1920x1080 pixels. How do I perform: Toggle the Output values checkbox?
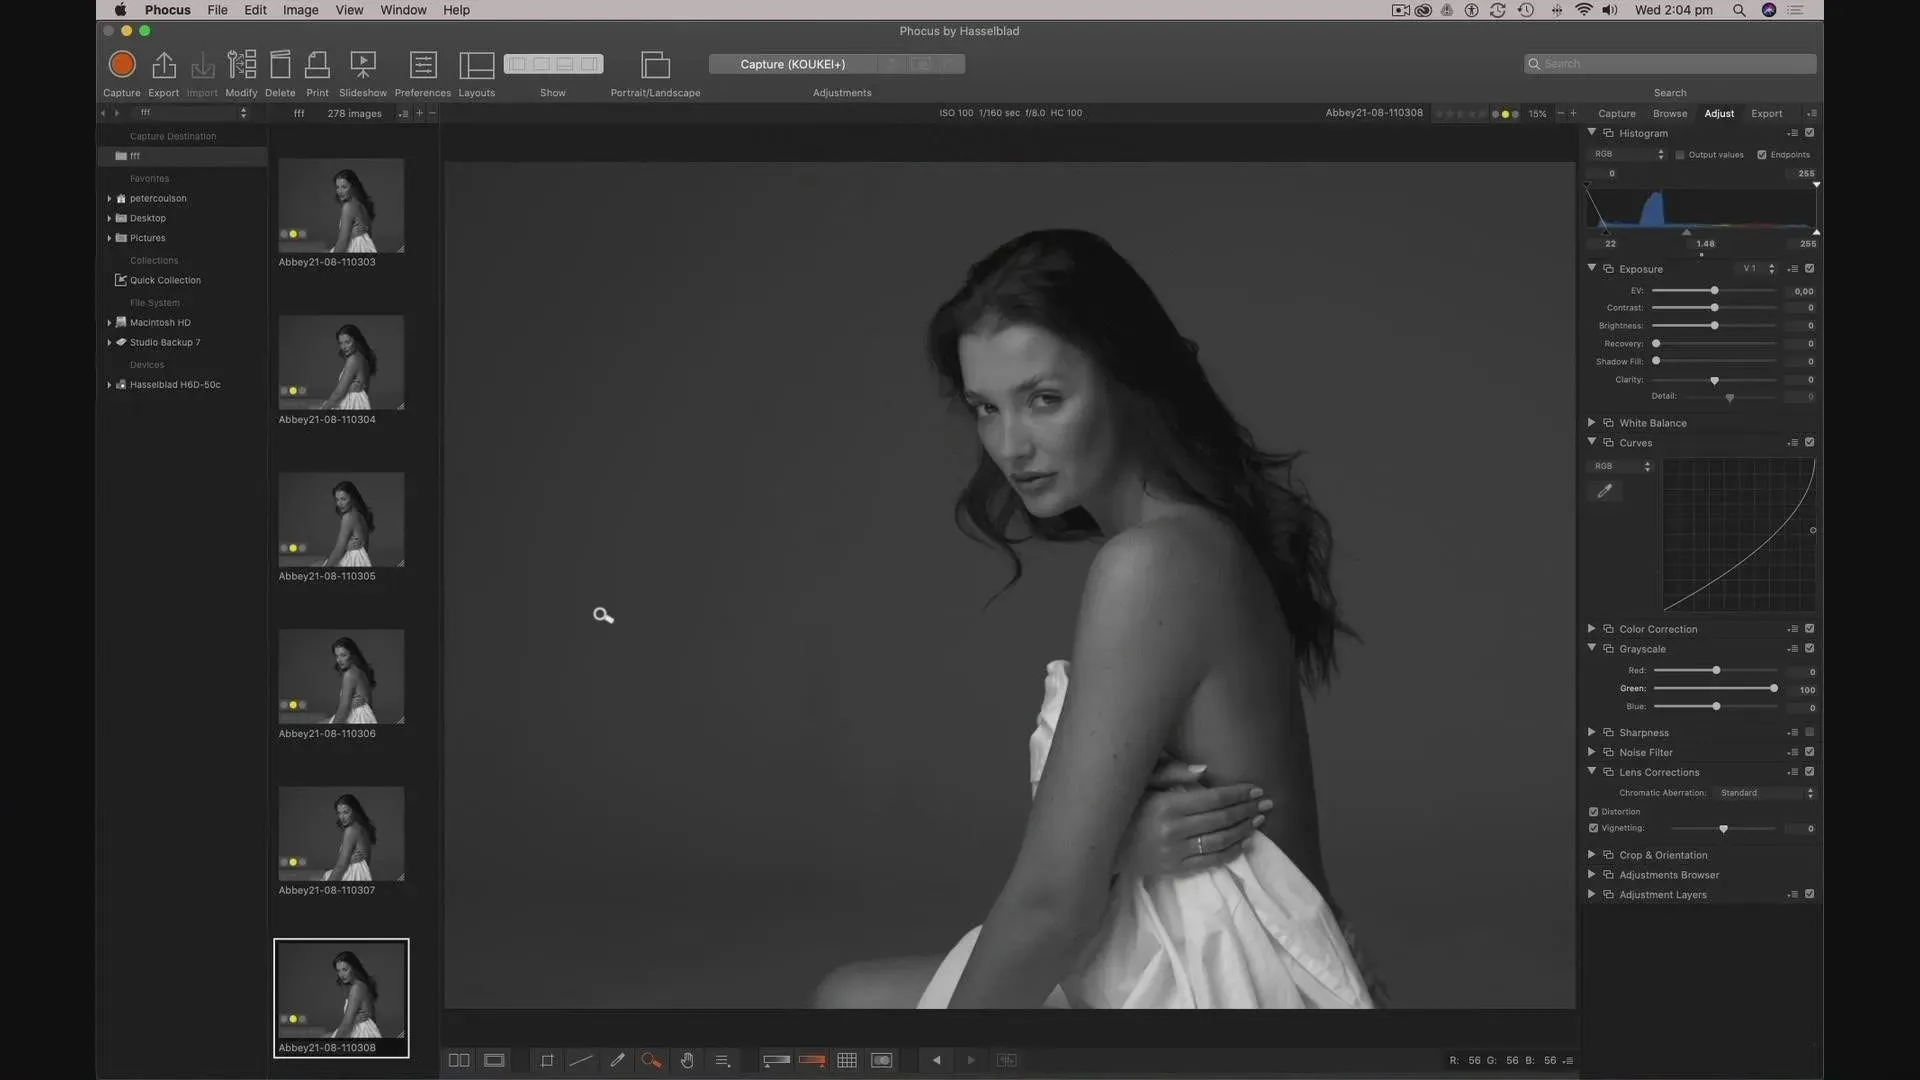1680,155
